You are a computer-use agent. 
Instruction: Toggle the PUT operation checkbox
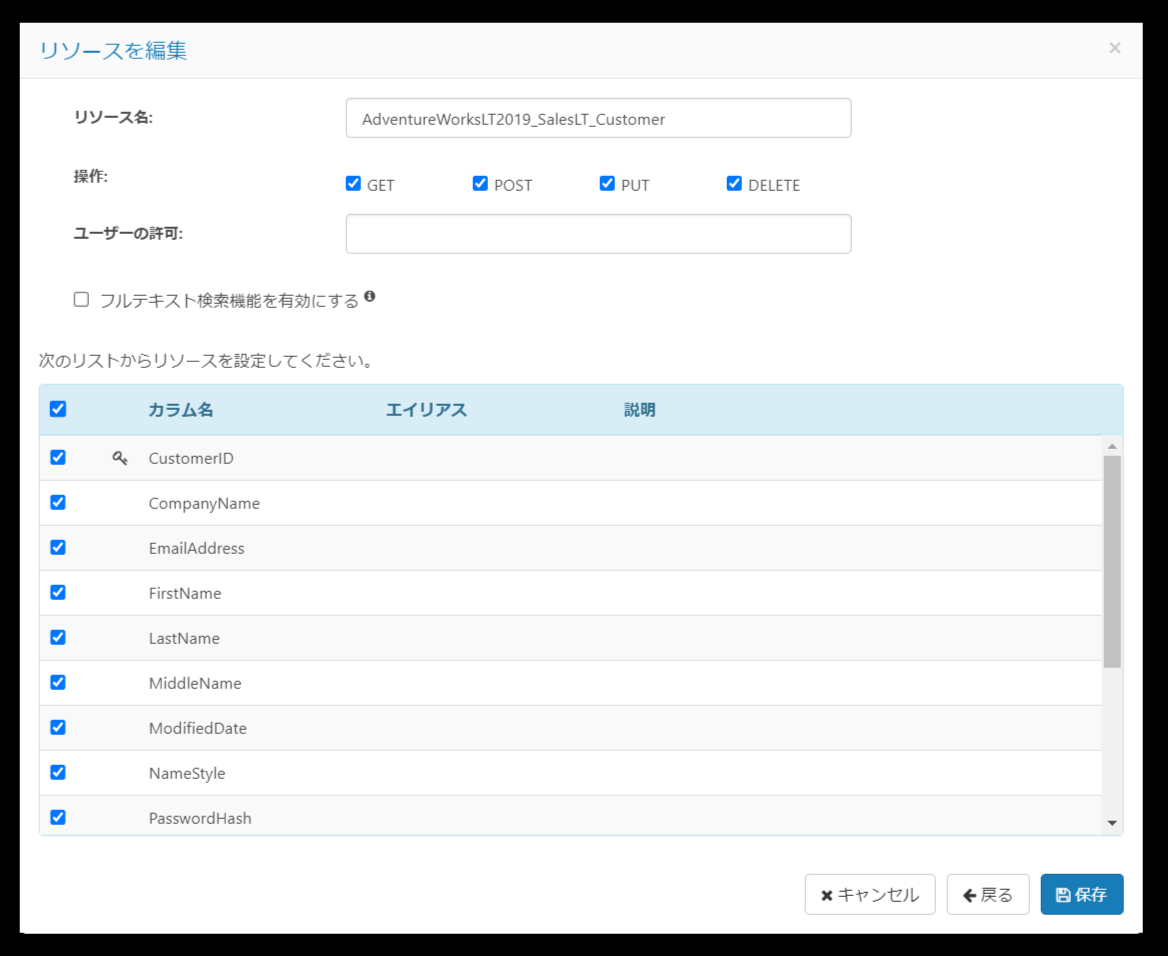tap(607, 183)
